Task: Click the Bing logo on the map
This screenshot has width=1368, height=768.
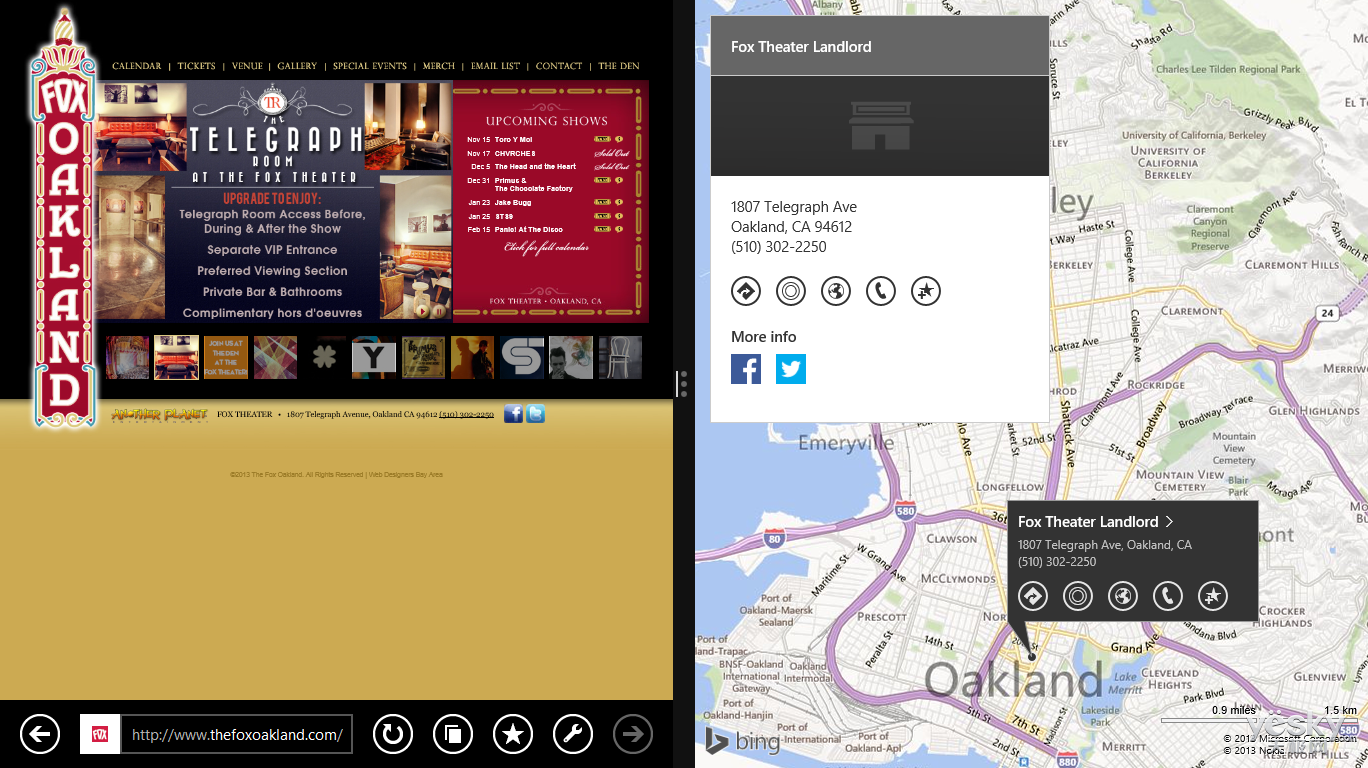Action: (x=743, y=741)
